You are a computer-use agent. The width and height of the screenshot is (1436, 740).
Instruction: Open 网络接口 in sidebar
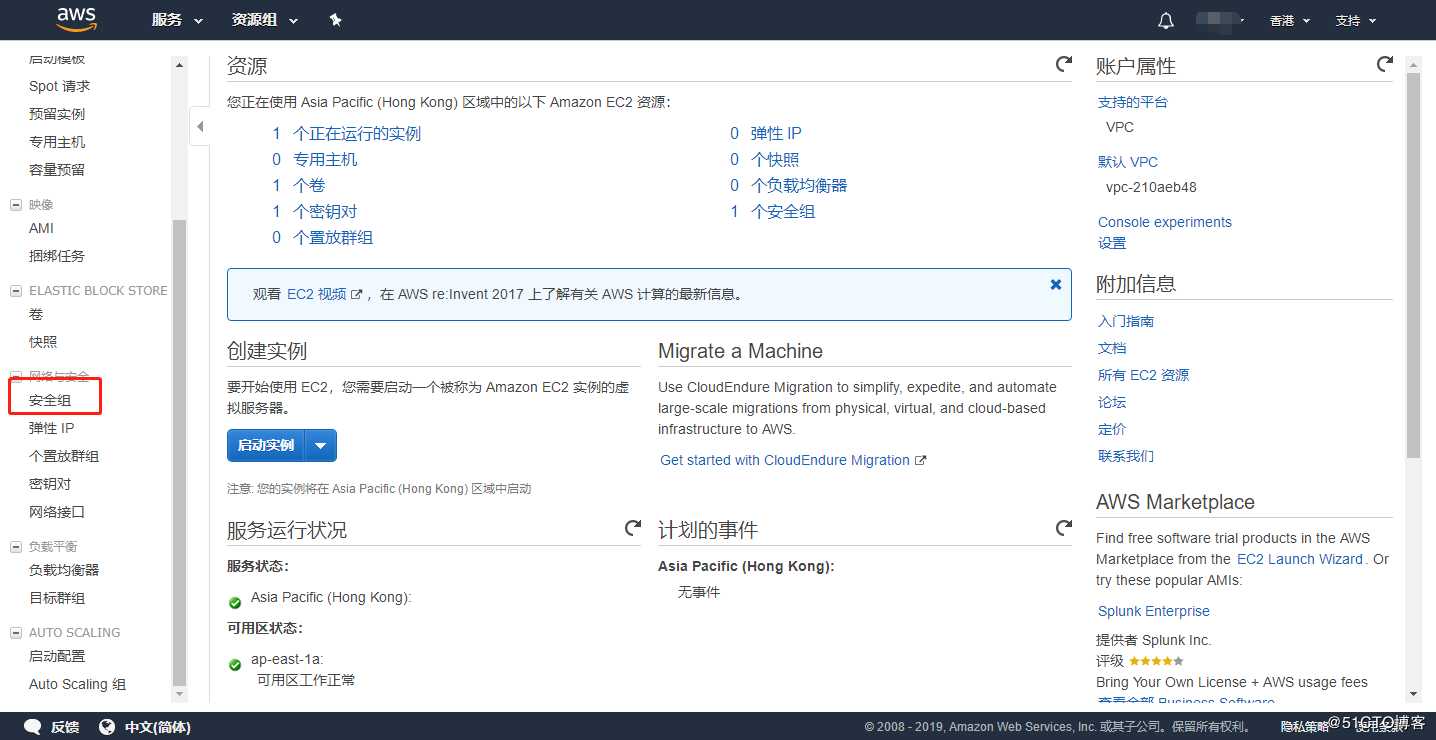click(x=57, y=512)
